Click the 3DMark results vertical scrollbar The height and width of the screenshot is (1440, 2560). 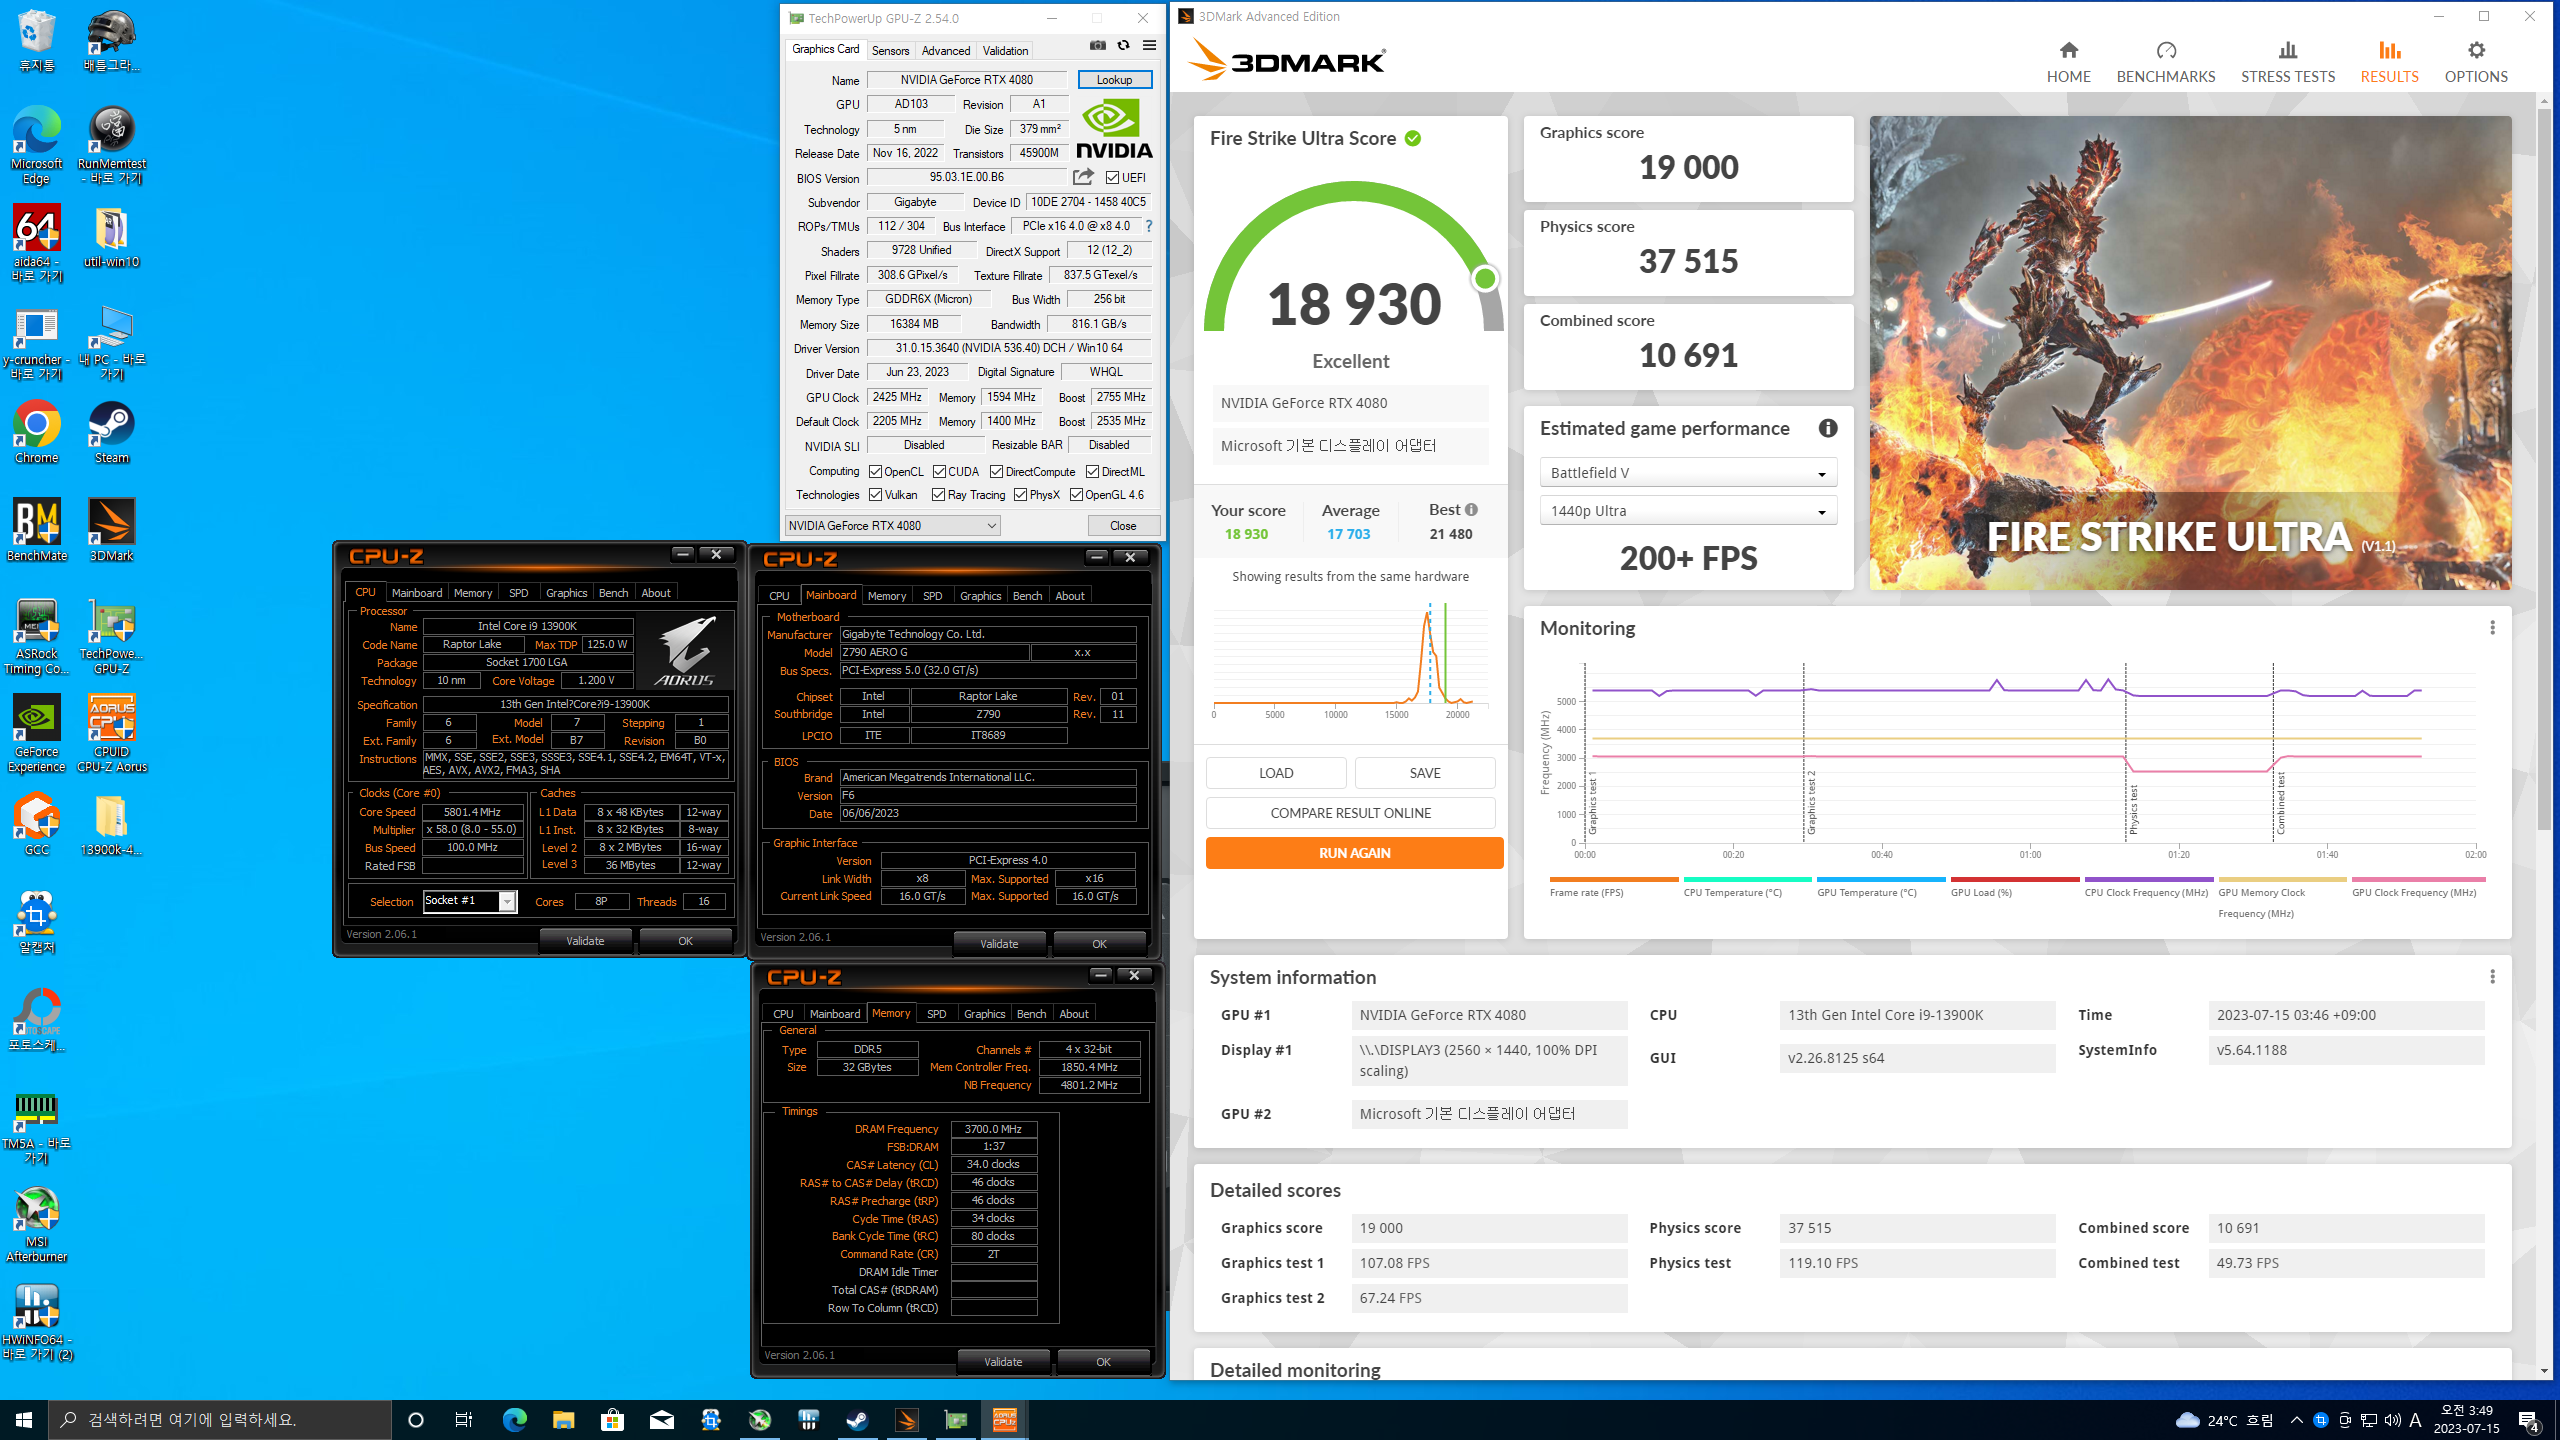(x=2545, y=468)
